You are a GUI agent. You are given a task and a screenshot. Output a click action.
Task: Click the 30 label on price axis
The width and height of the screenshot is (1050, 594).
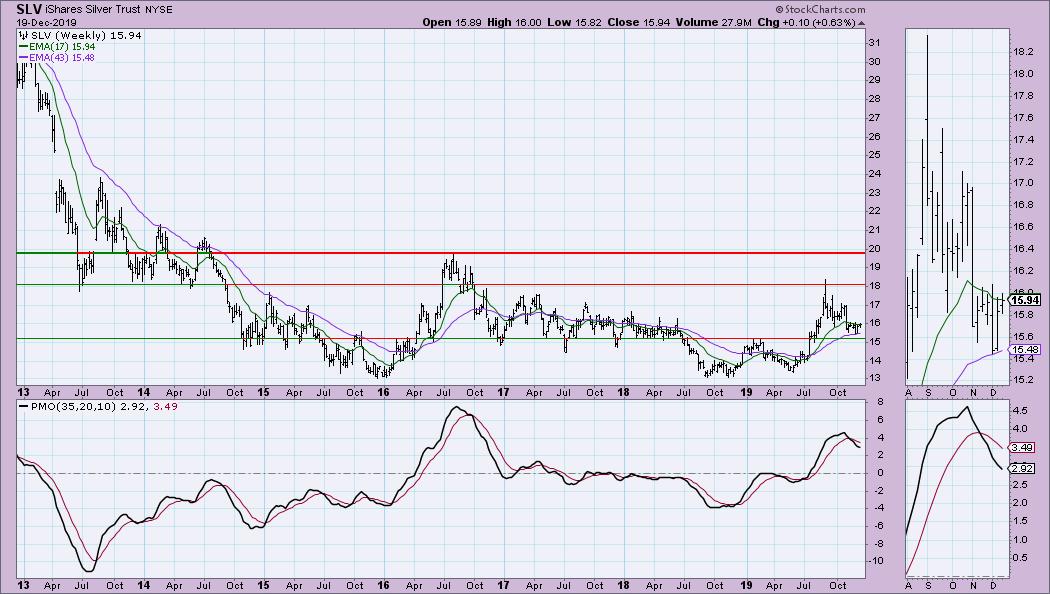[874, 62]
